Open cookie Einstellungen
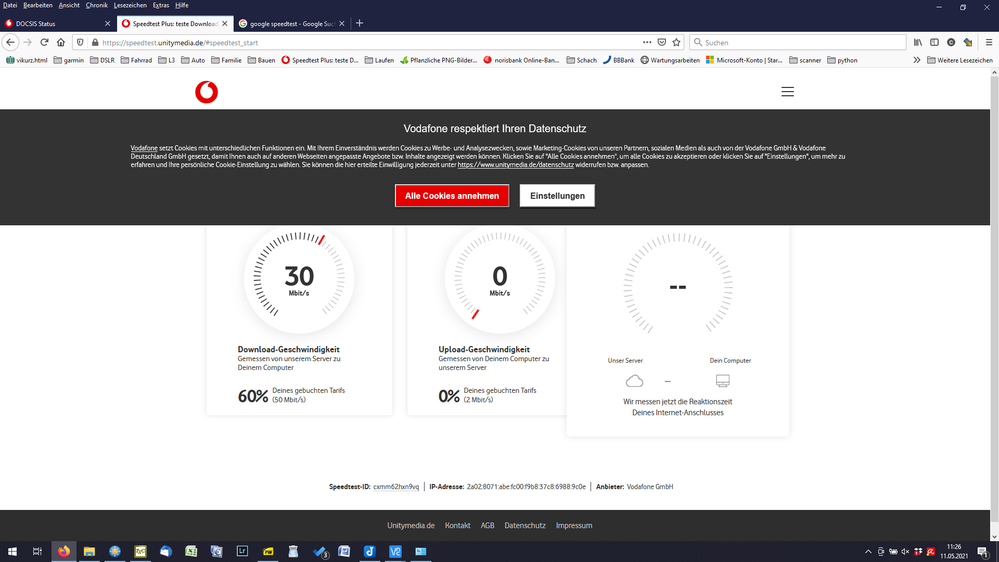Viewport: 999px width, 562px height. 557,196
